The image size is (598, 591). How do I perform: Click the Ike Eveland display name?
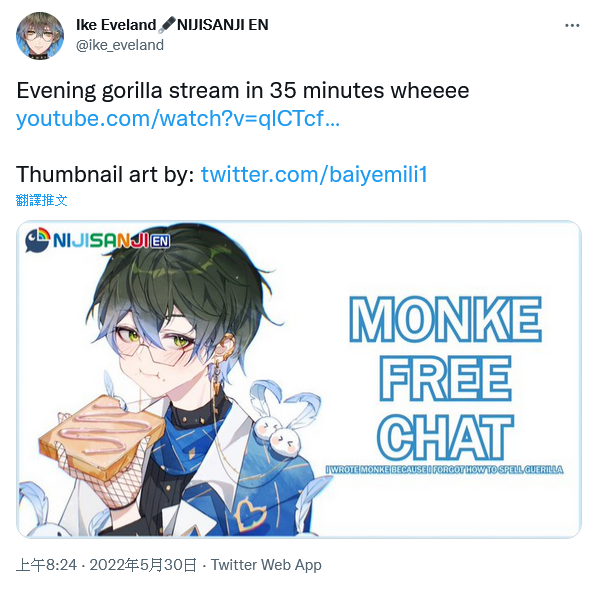(116, 25)
